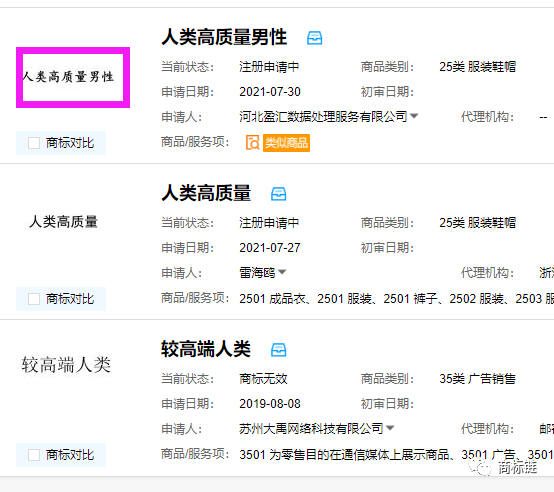Check 商标对比 box for 人类高质量
554x492 pixels.
point(34,299)
